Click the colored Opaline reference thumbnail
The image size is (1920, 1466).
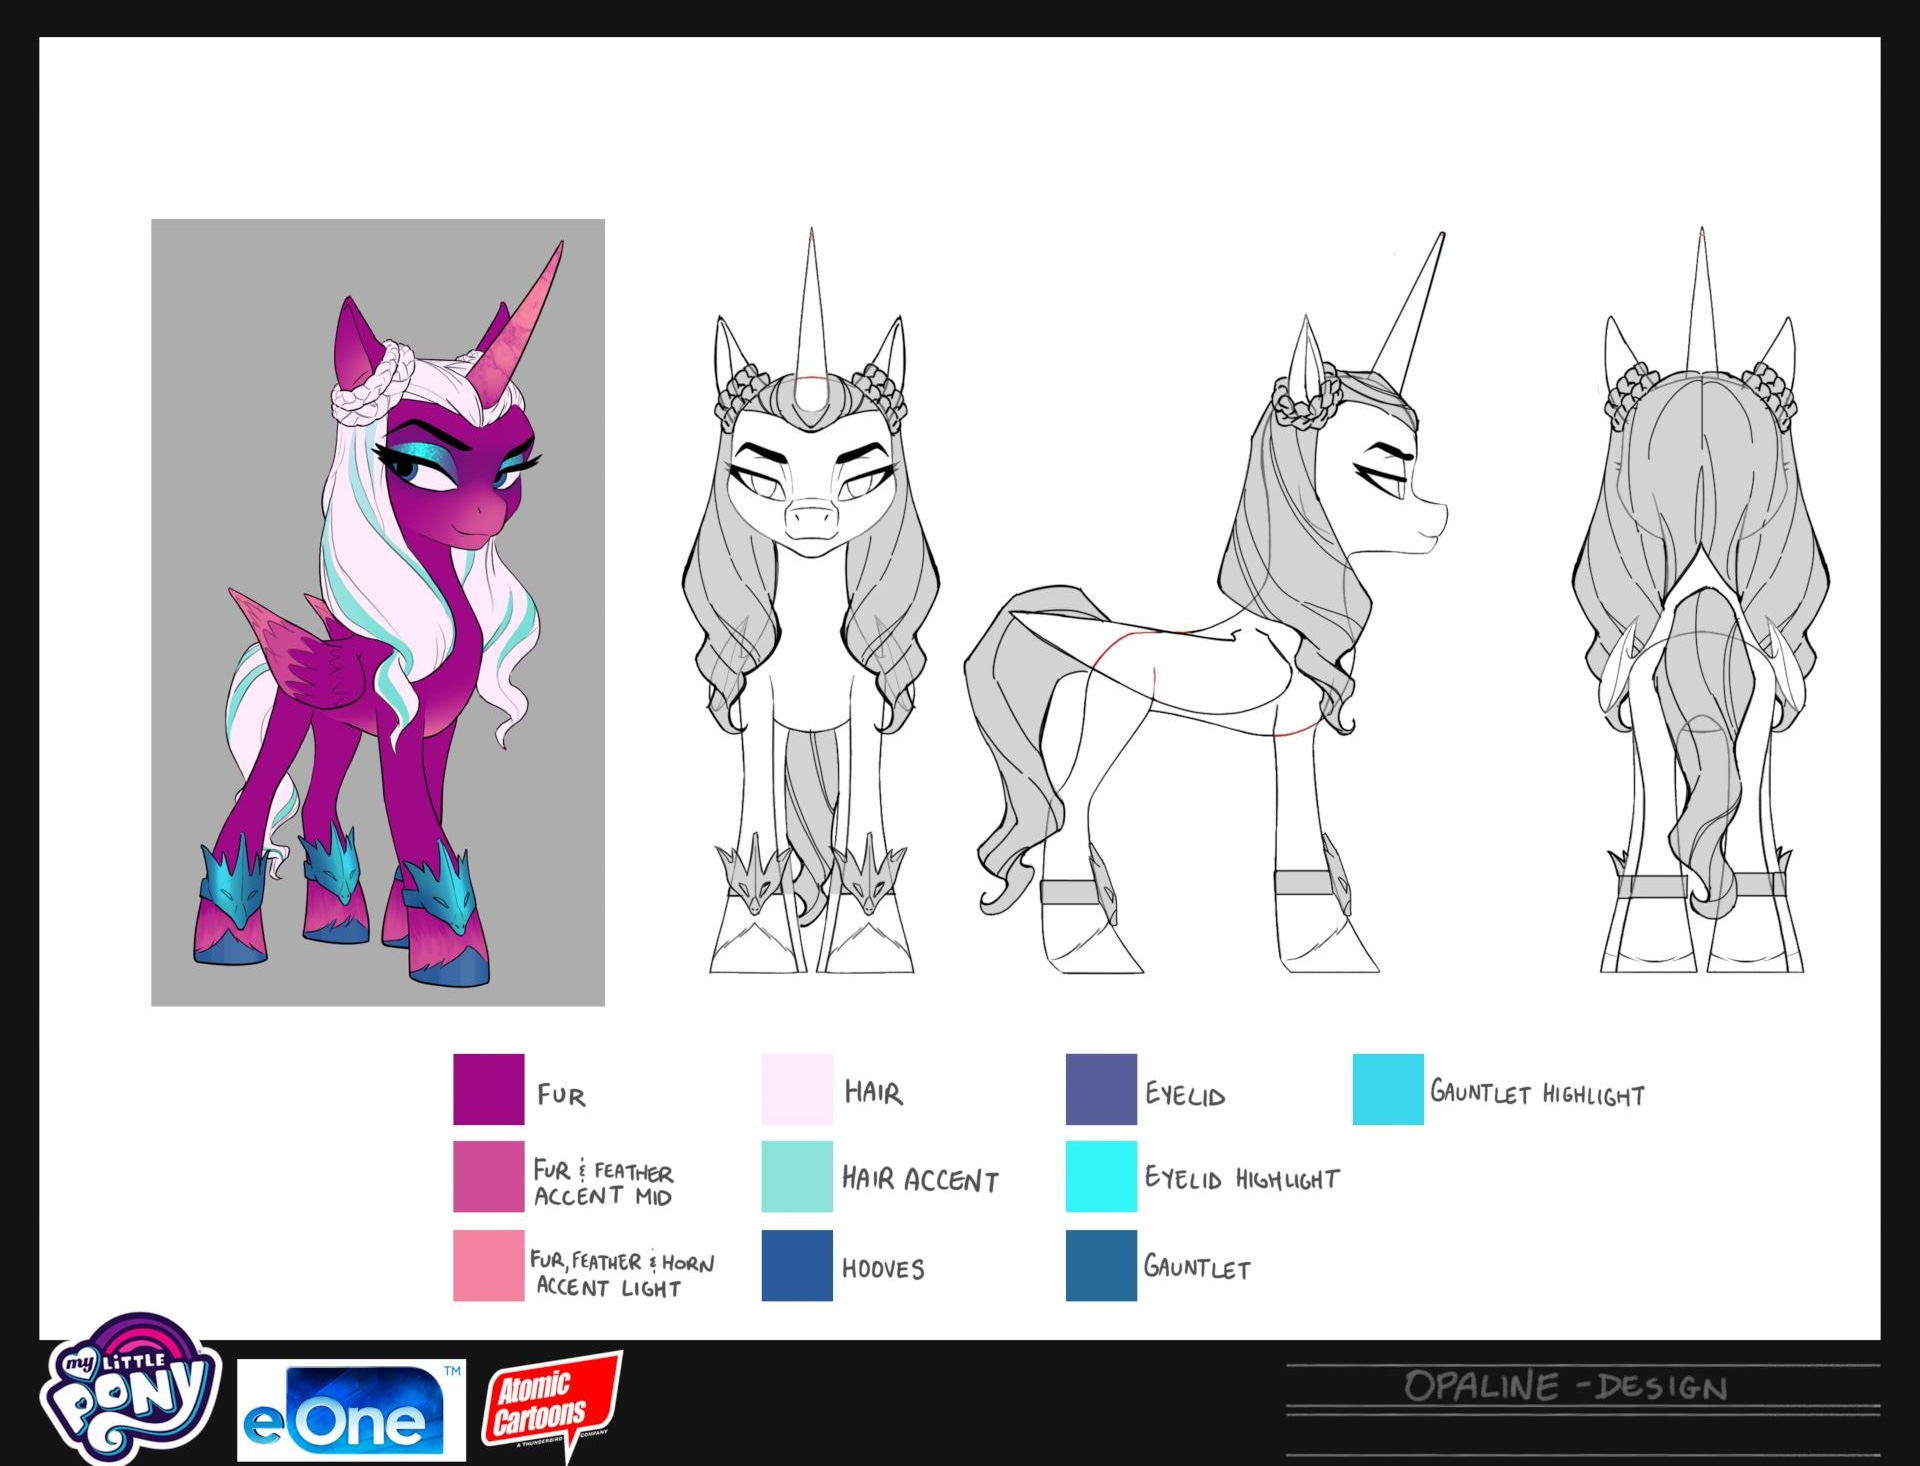[378, 612]
